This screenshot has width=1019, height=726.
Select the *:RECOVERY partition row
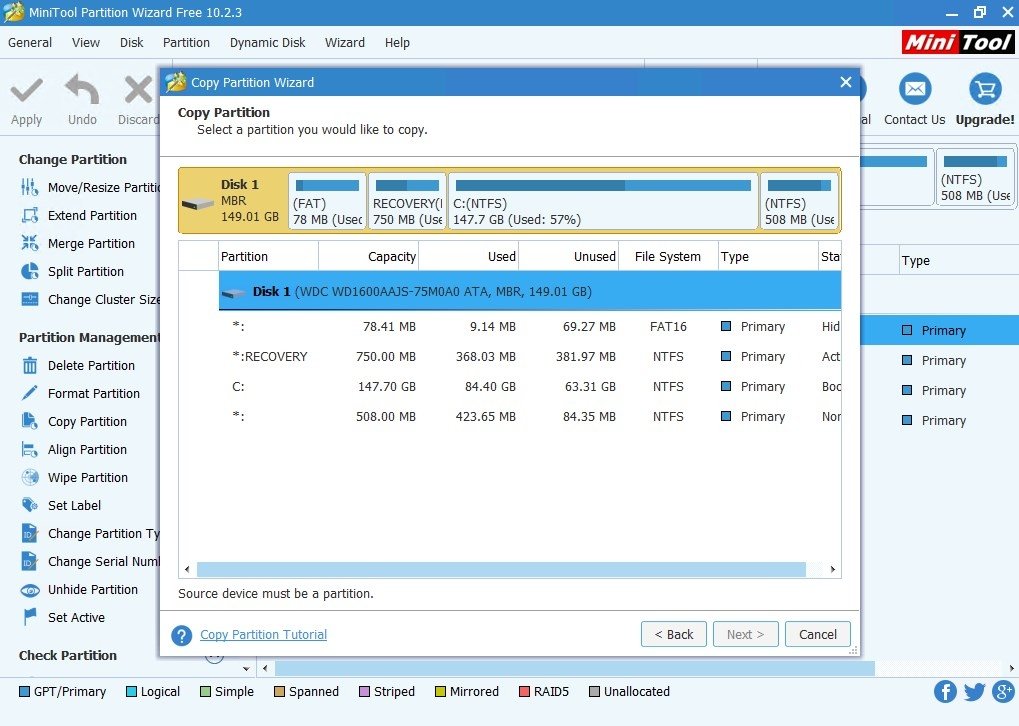(530, 356)
